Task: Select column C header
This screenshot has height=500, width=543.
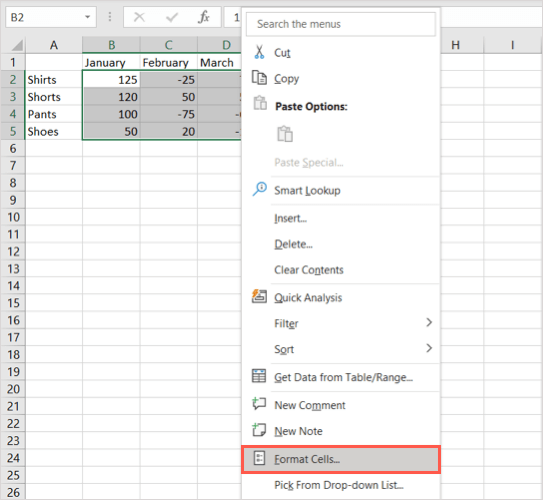Action: (x=169, y=45)
